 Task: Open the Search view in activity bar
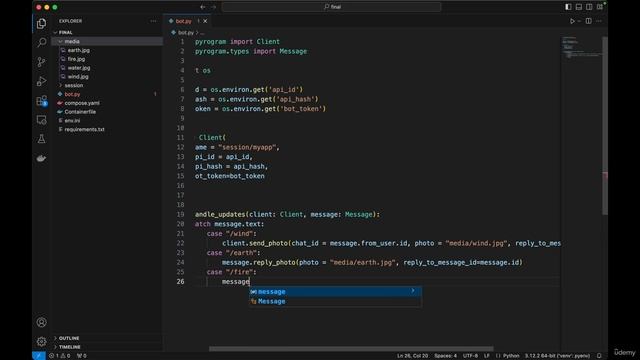(x=41, y=42)
